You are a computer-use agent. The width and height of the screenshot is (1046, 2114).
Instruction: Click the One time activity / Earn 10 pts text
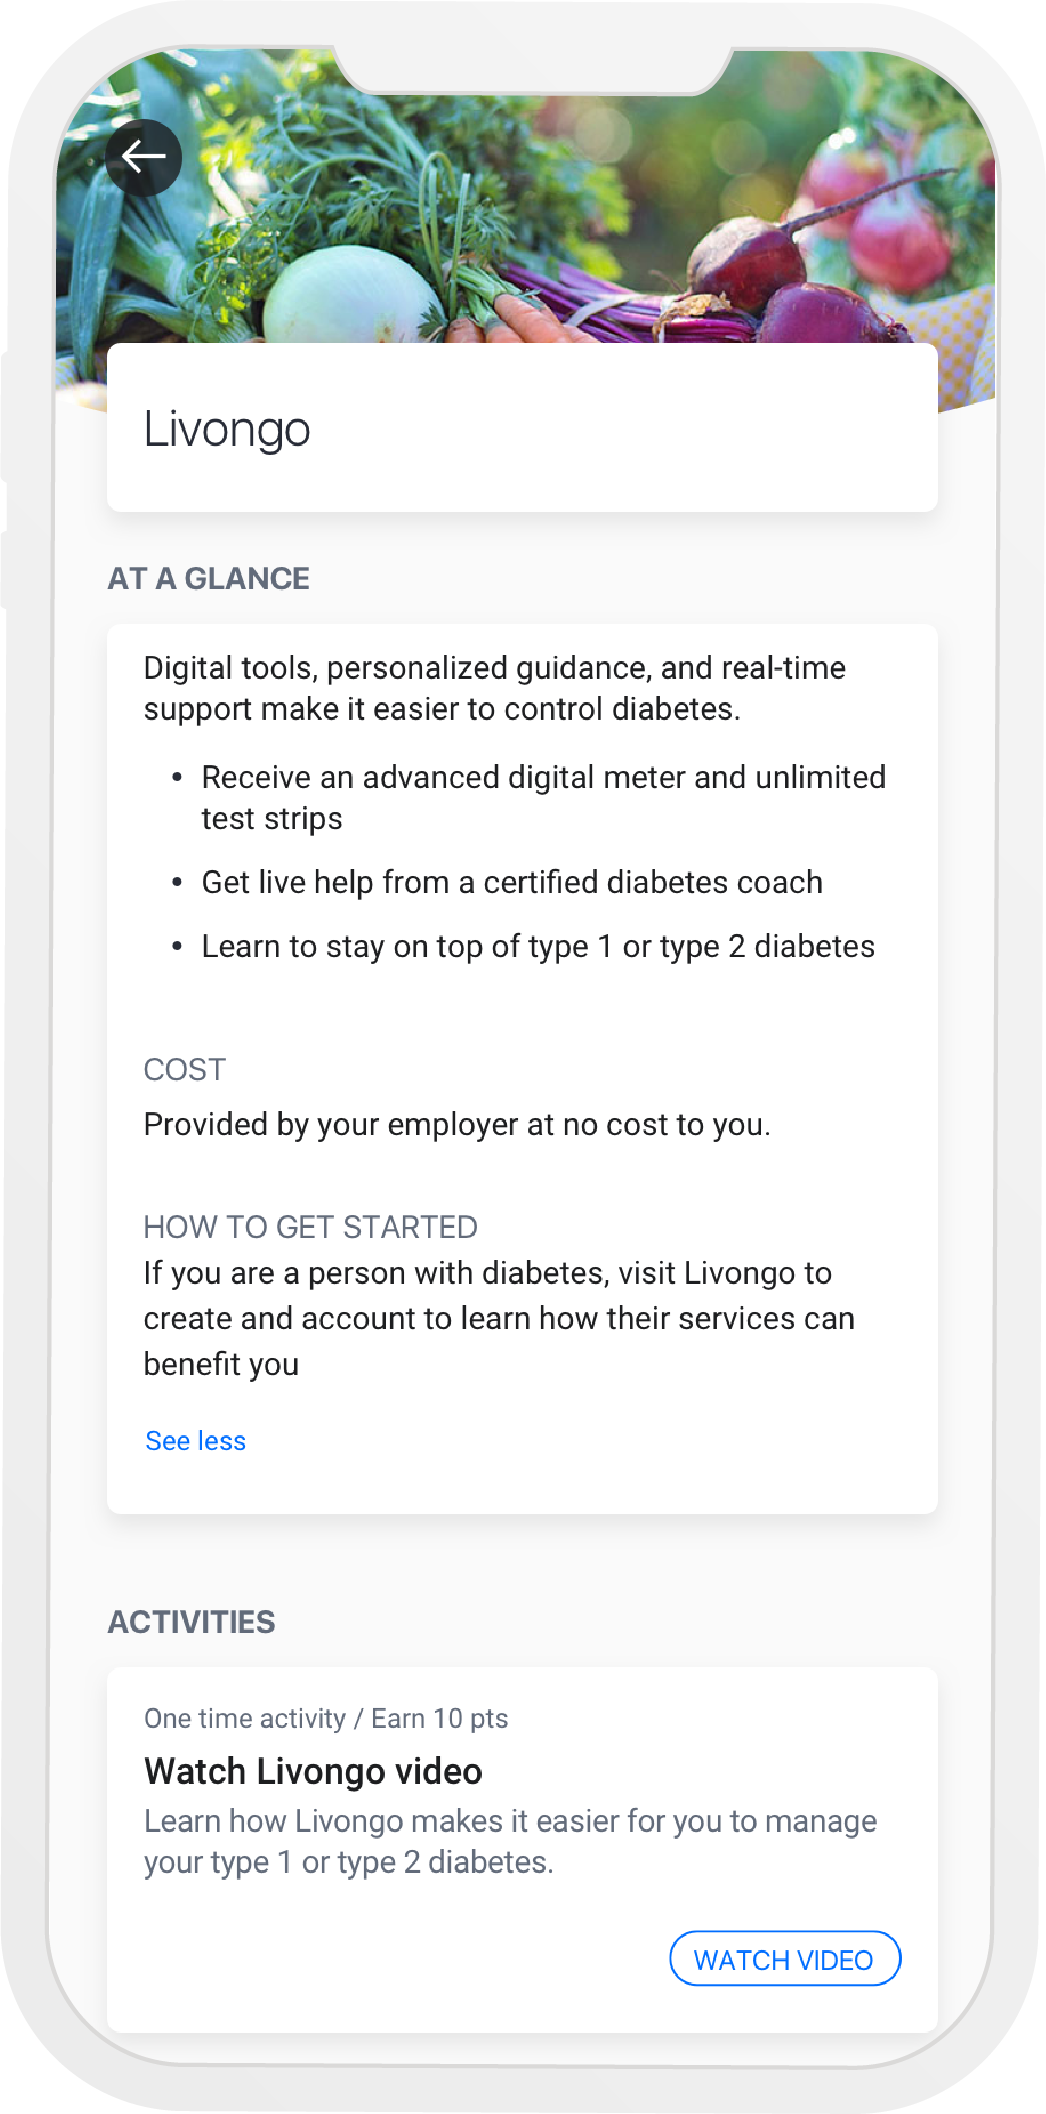(x=326, y=1718)
